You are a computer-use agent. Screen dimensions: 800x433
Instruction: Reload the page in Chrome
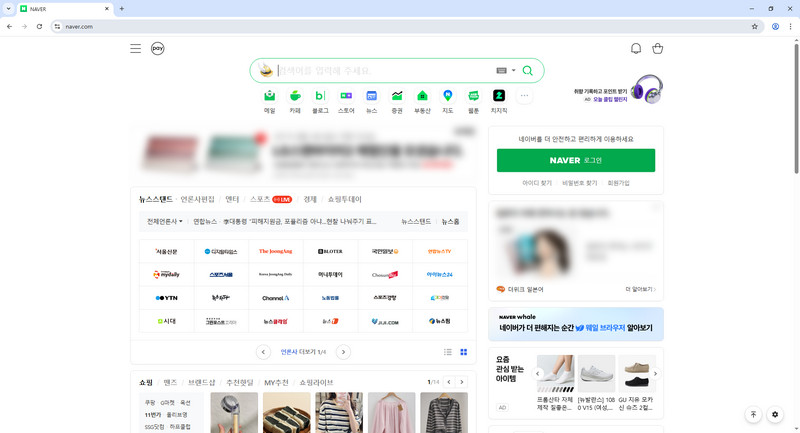[x=39, y=27]
